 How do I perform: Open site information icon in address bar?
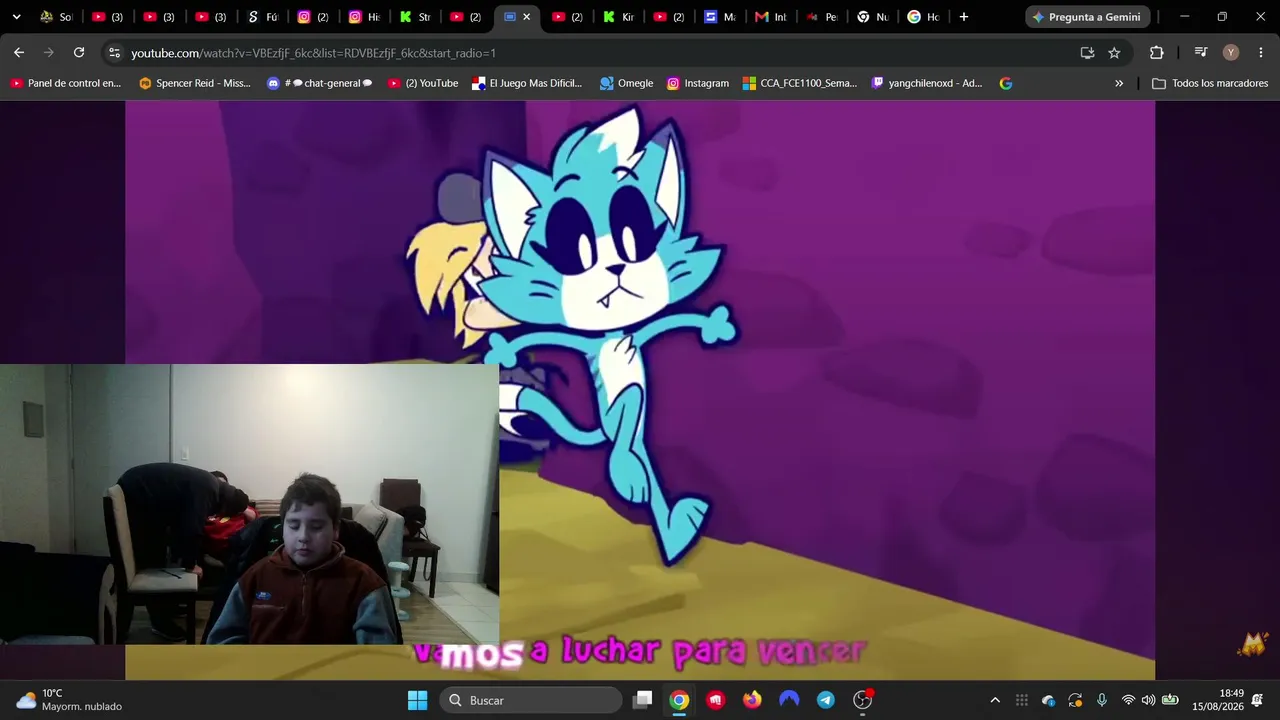pos(114,53)
